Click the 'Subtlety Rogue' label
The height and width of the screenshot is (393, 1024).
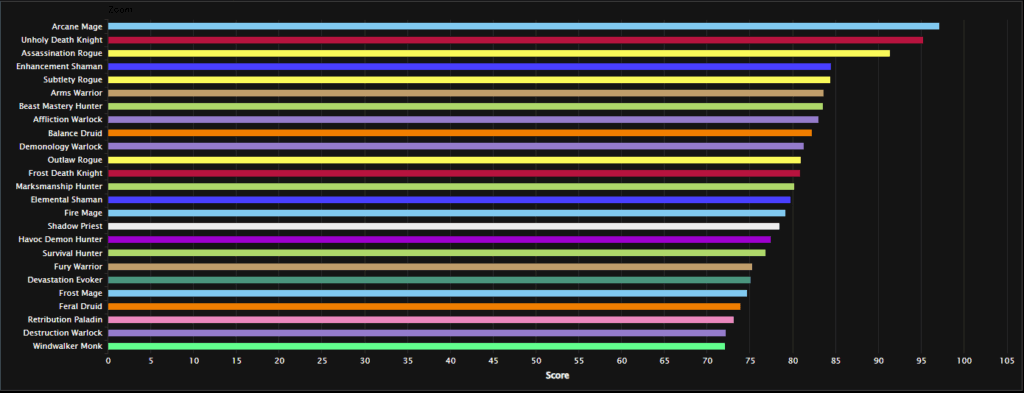[x=72, y=80]
